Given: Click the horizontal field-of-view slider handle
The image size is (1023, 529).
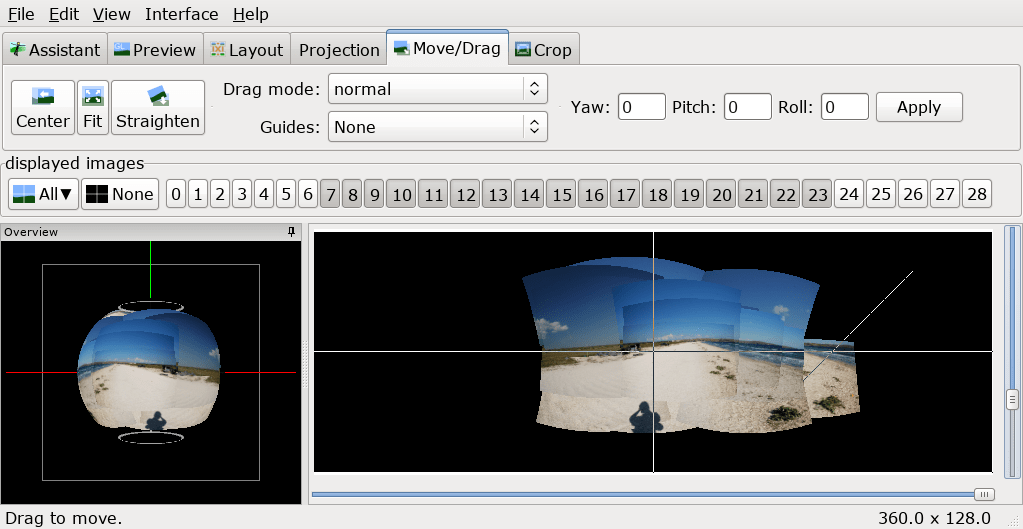Looking at the screenshot, I should pos(985,494).
